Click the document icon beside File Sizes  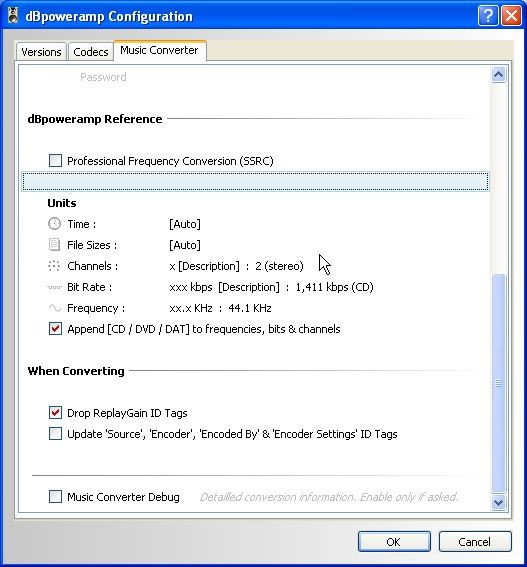click(x=54, y=245)
